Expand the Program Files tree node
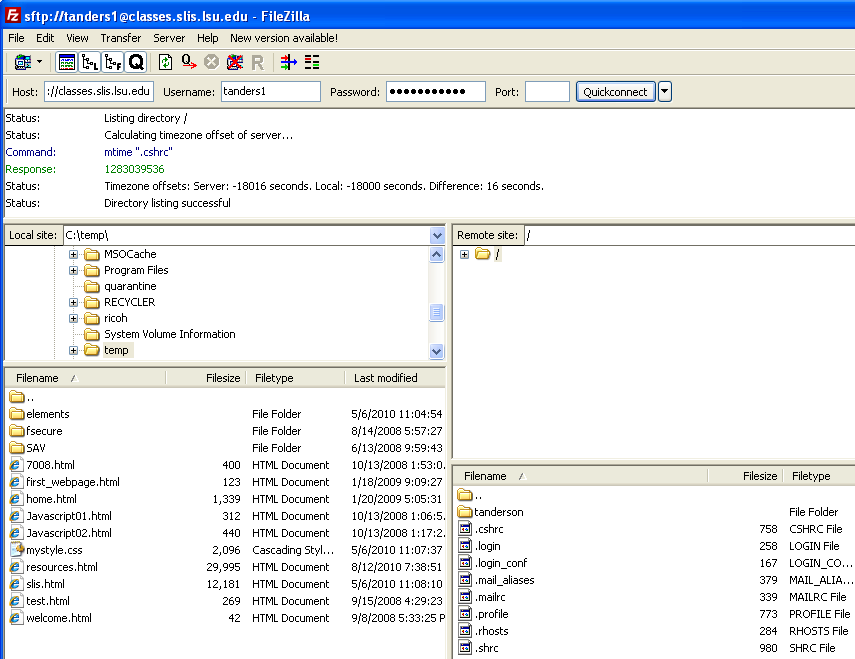 tap(73, 270)
